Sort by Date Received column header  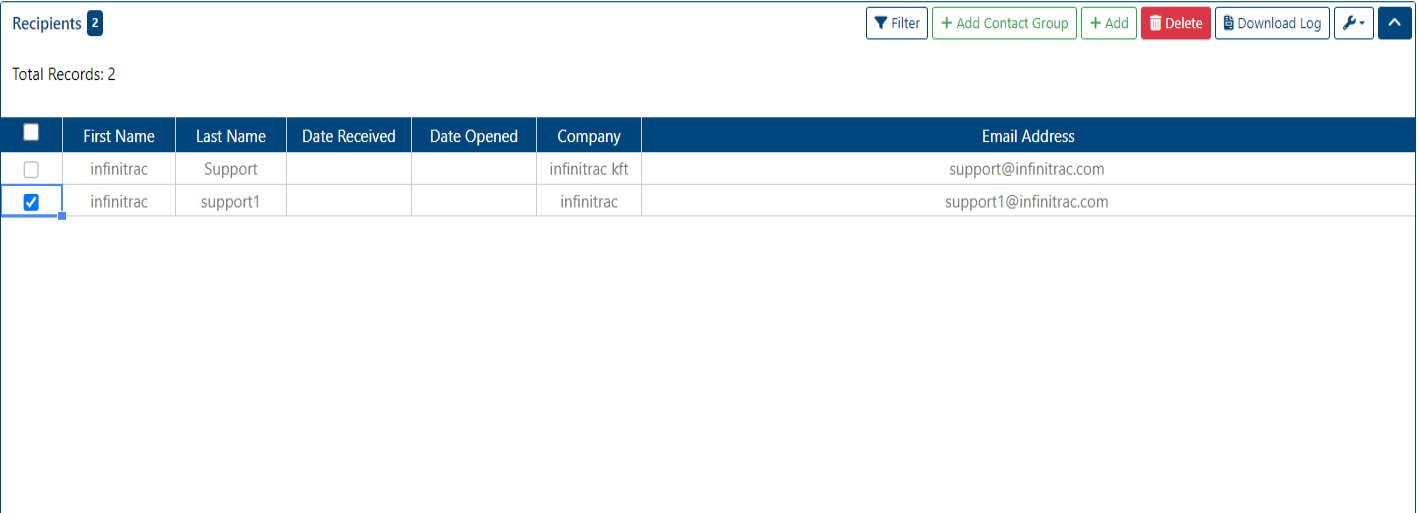(349, 136)
